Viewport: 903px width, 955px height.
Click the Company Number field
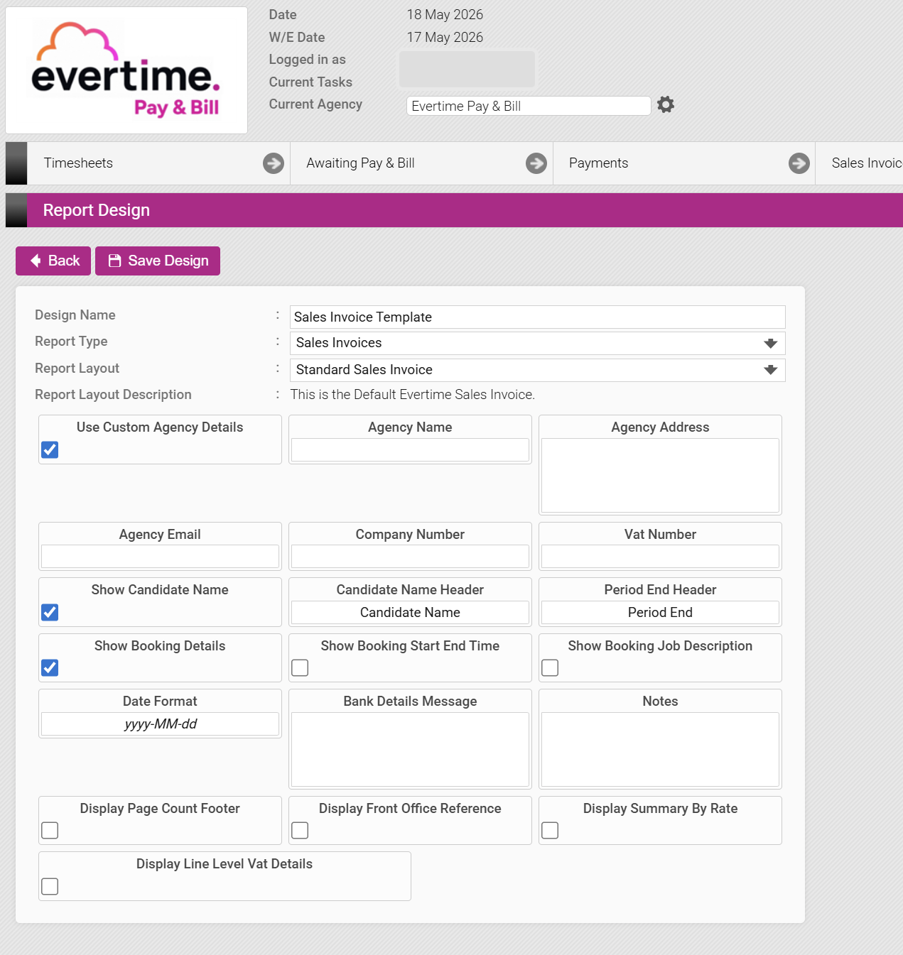tap(410, 557)
